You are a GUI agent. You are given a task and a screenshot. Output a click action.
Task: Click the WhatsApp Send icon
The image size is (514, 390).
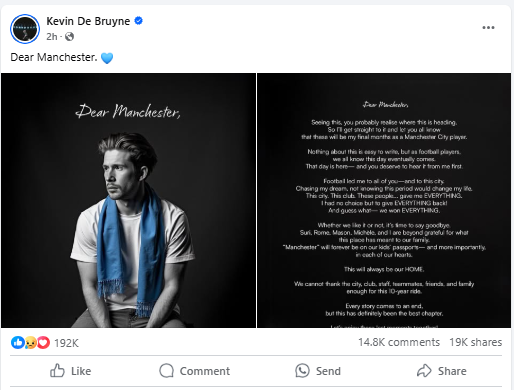point(302,371)
